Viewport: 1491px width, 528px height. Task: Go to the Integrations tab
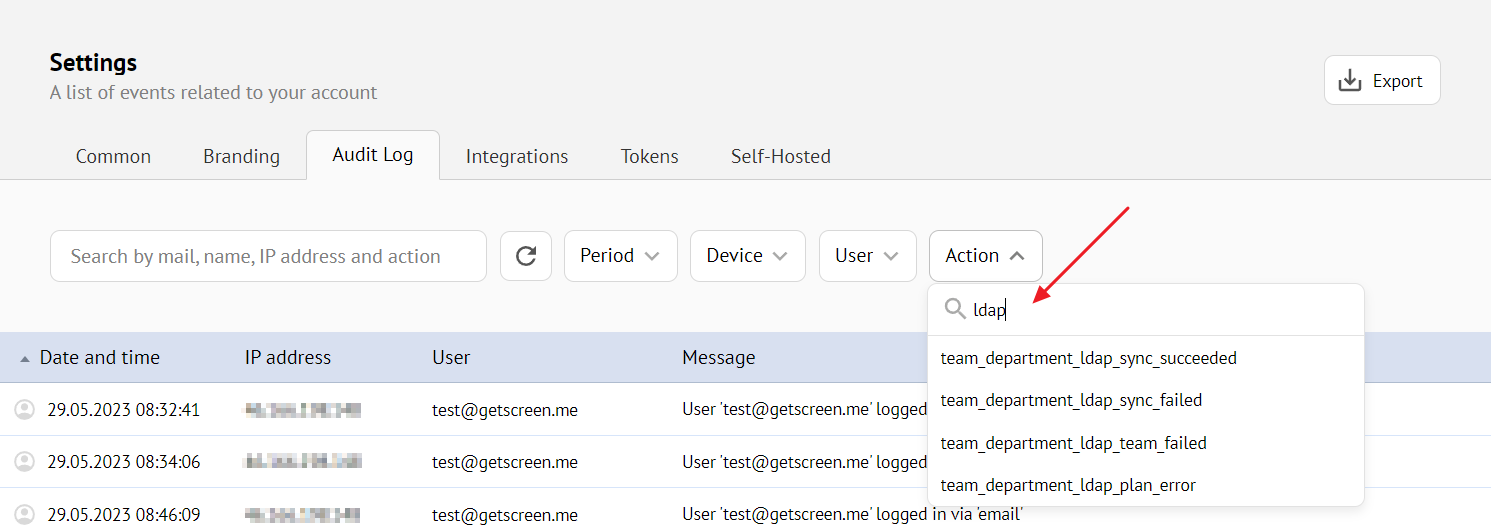click(517, 157)
